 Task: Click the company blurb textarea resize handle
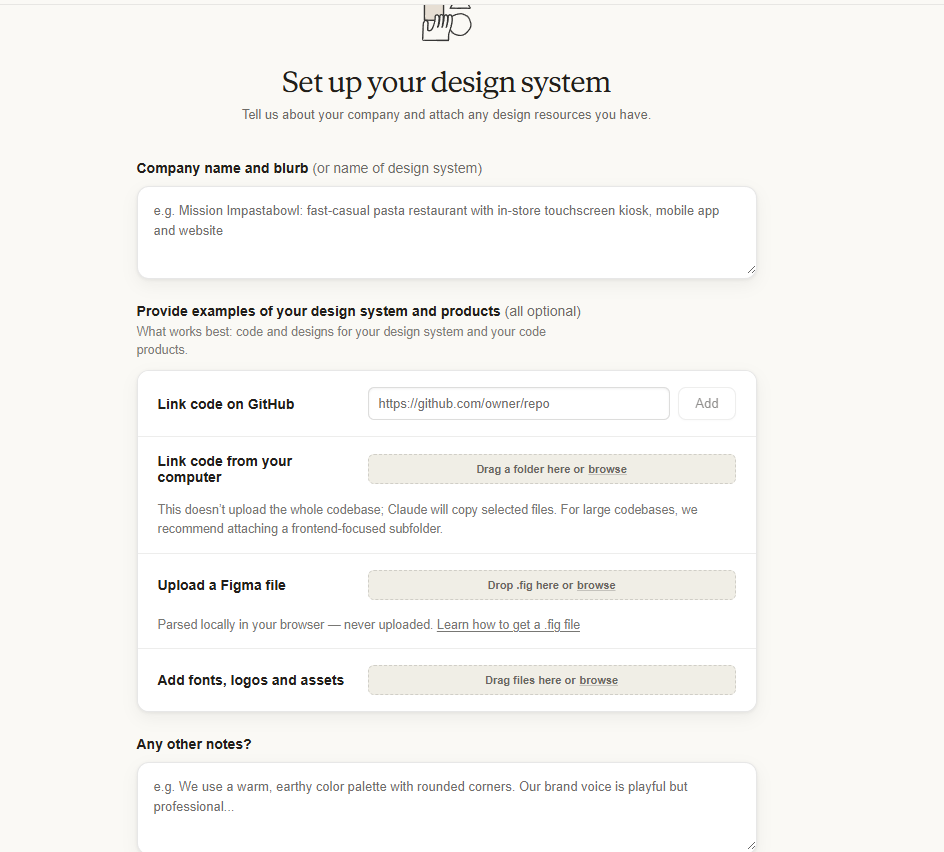[751, 270]
